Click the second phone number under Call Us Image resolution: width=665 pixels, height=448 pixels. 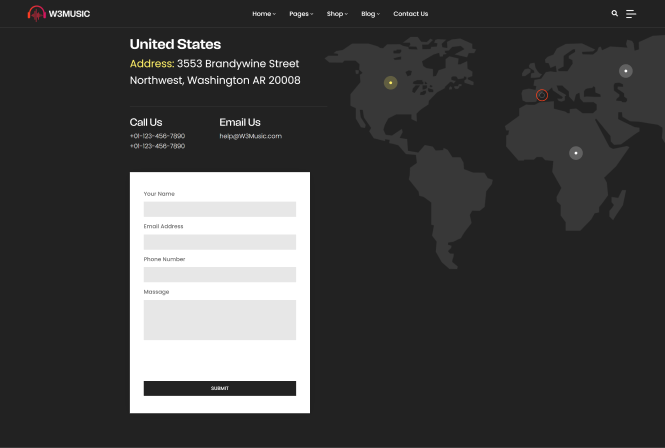pos(157,146)
